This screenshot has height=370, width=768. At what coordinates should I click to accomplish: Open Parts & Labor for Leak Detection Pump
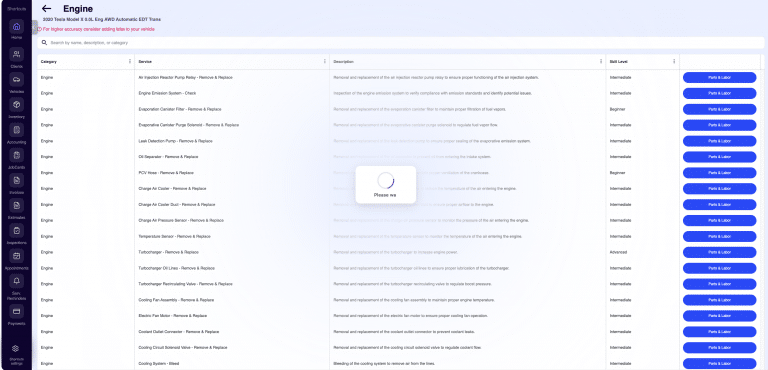coord(720,141)
